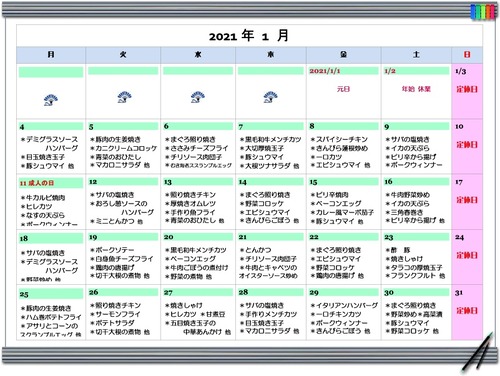
Task: Click 'きんぴらごぼう' on the 14th
Action: click(268, 221)
